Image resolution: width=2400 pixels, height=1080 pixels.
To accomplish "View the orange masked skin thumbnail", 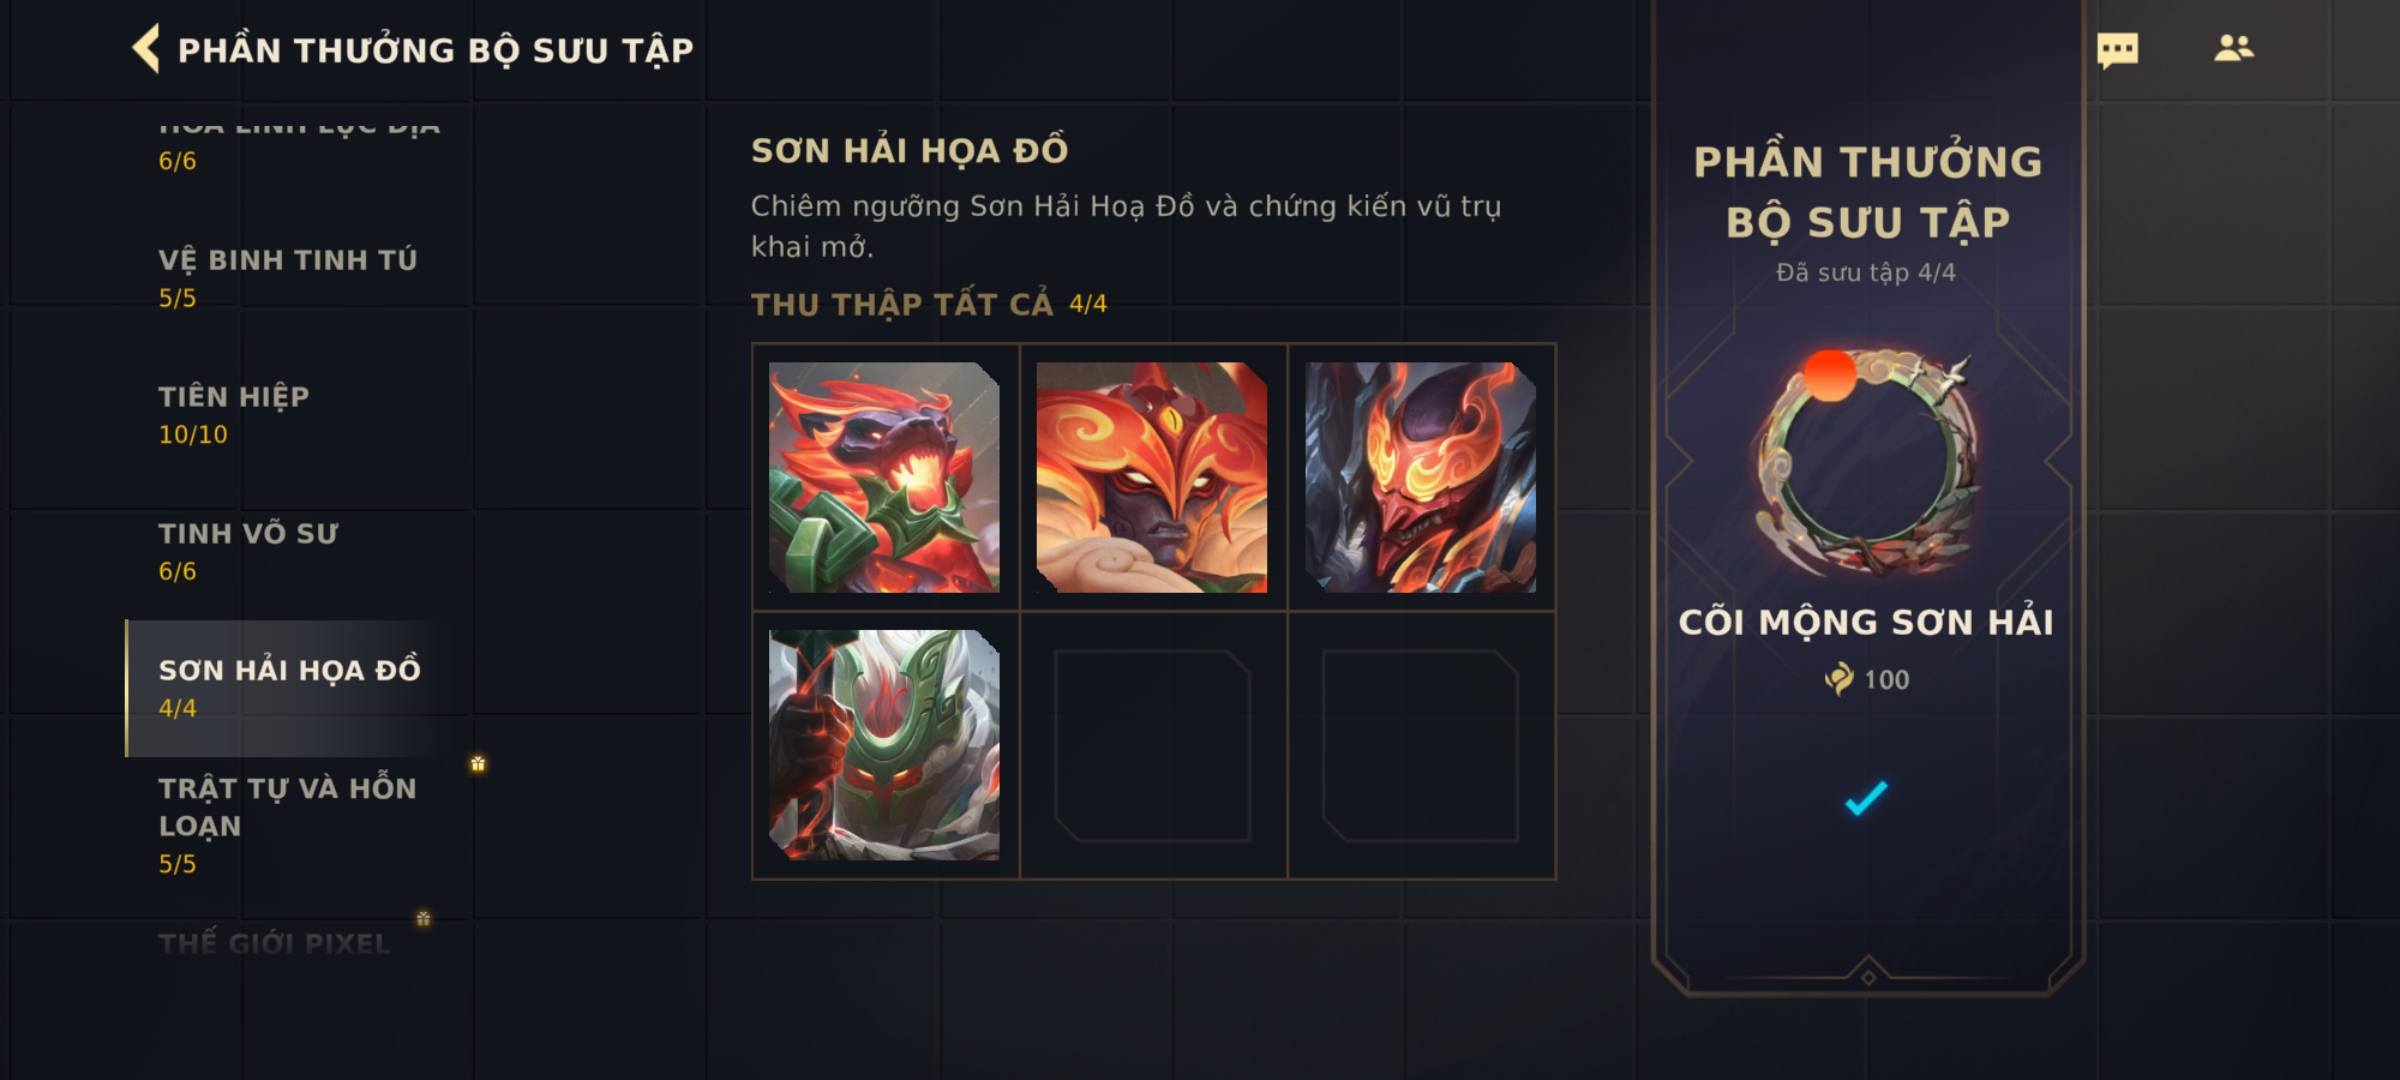I will (1152, 477).
